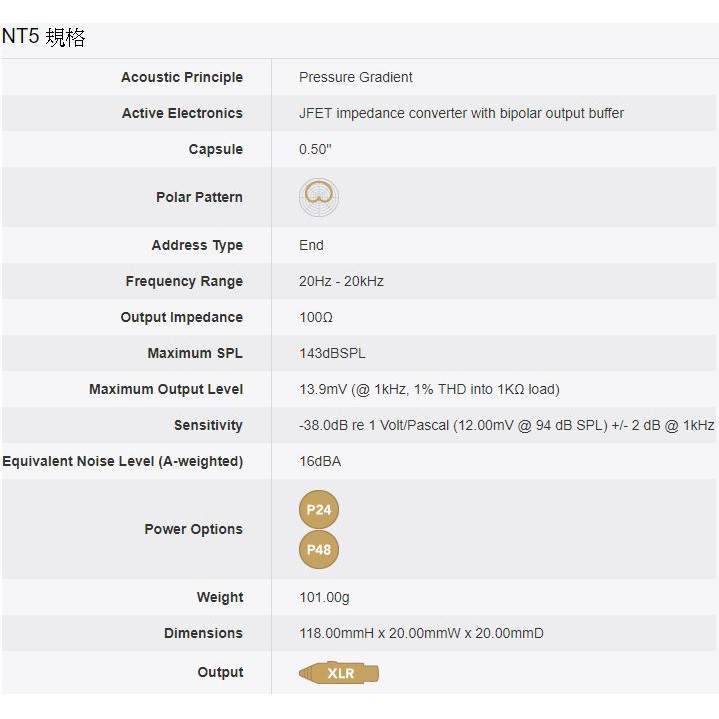Click the 16dBA noise level value
719x719 pixels.
click(x=320, y=461)
